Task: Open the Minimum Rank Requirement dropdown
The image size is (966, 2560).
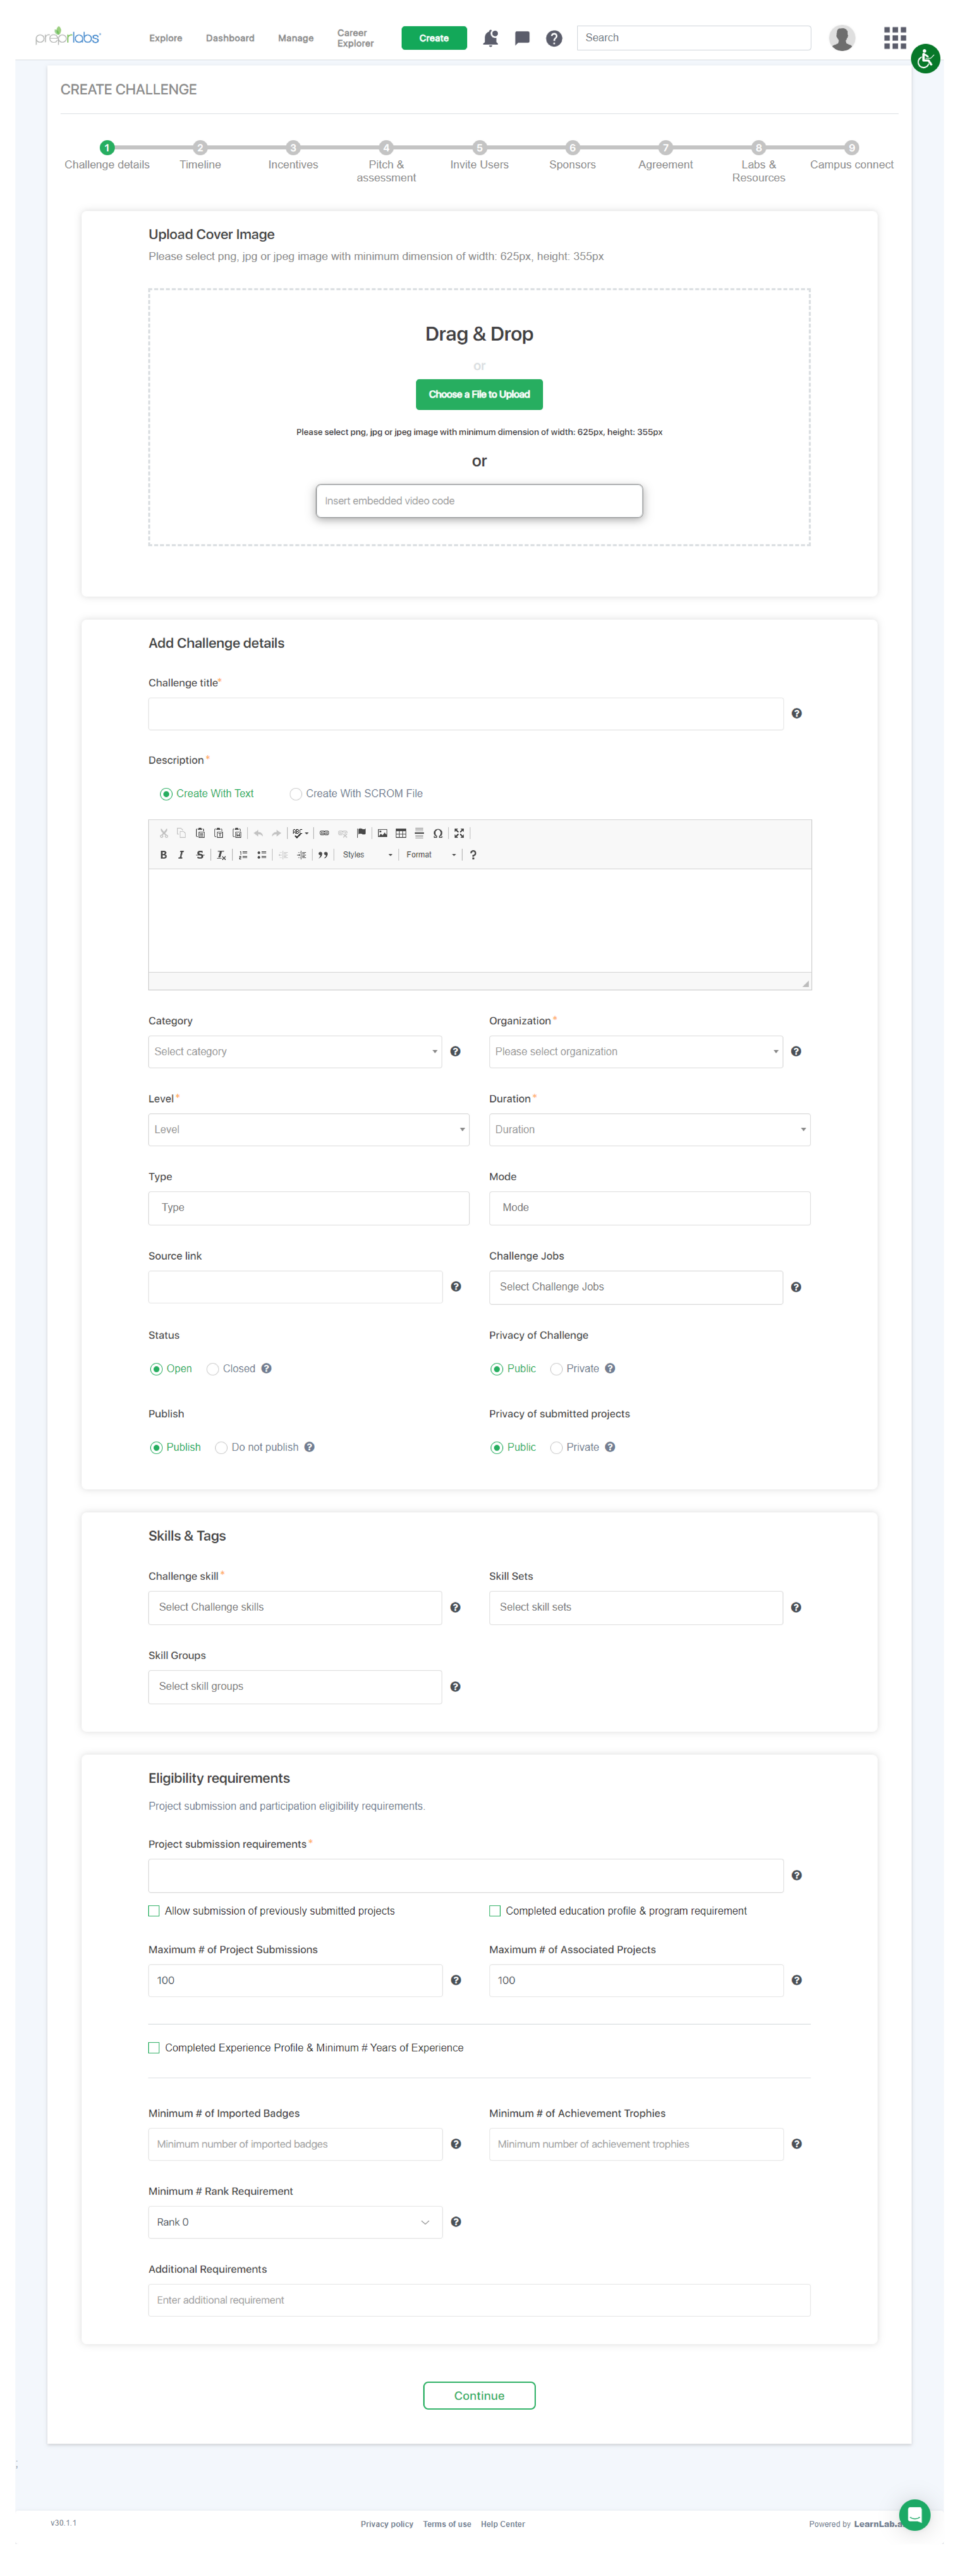Action: point(295,2222)
